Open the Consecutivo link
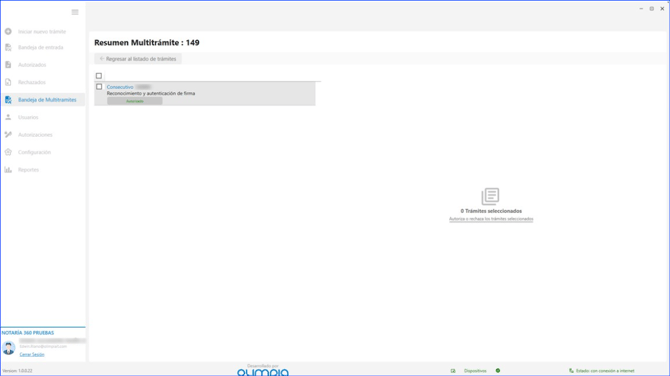Screen dimensions: 670x376 (x=120, y=87)
